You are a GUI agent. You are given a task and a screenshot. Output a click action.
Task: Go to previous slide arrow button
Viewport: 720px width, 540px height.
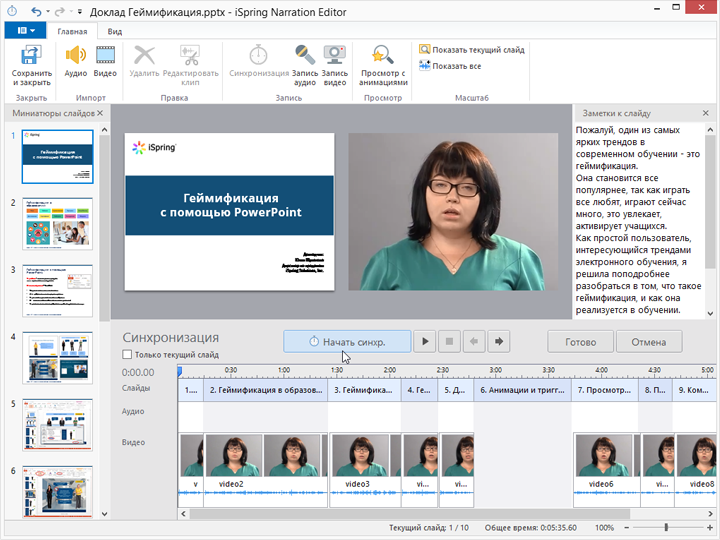point(474,342)
